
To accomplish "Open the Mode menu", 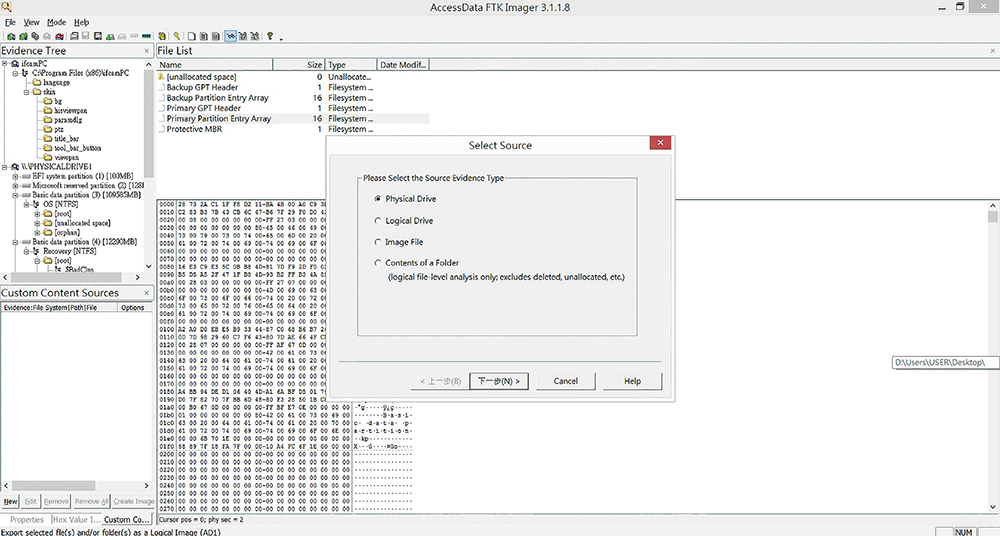I will (x=56, y=22).
